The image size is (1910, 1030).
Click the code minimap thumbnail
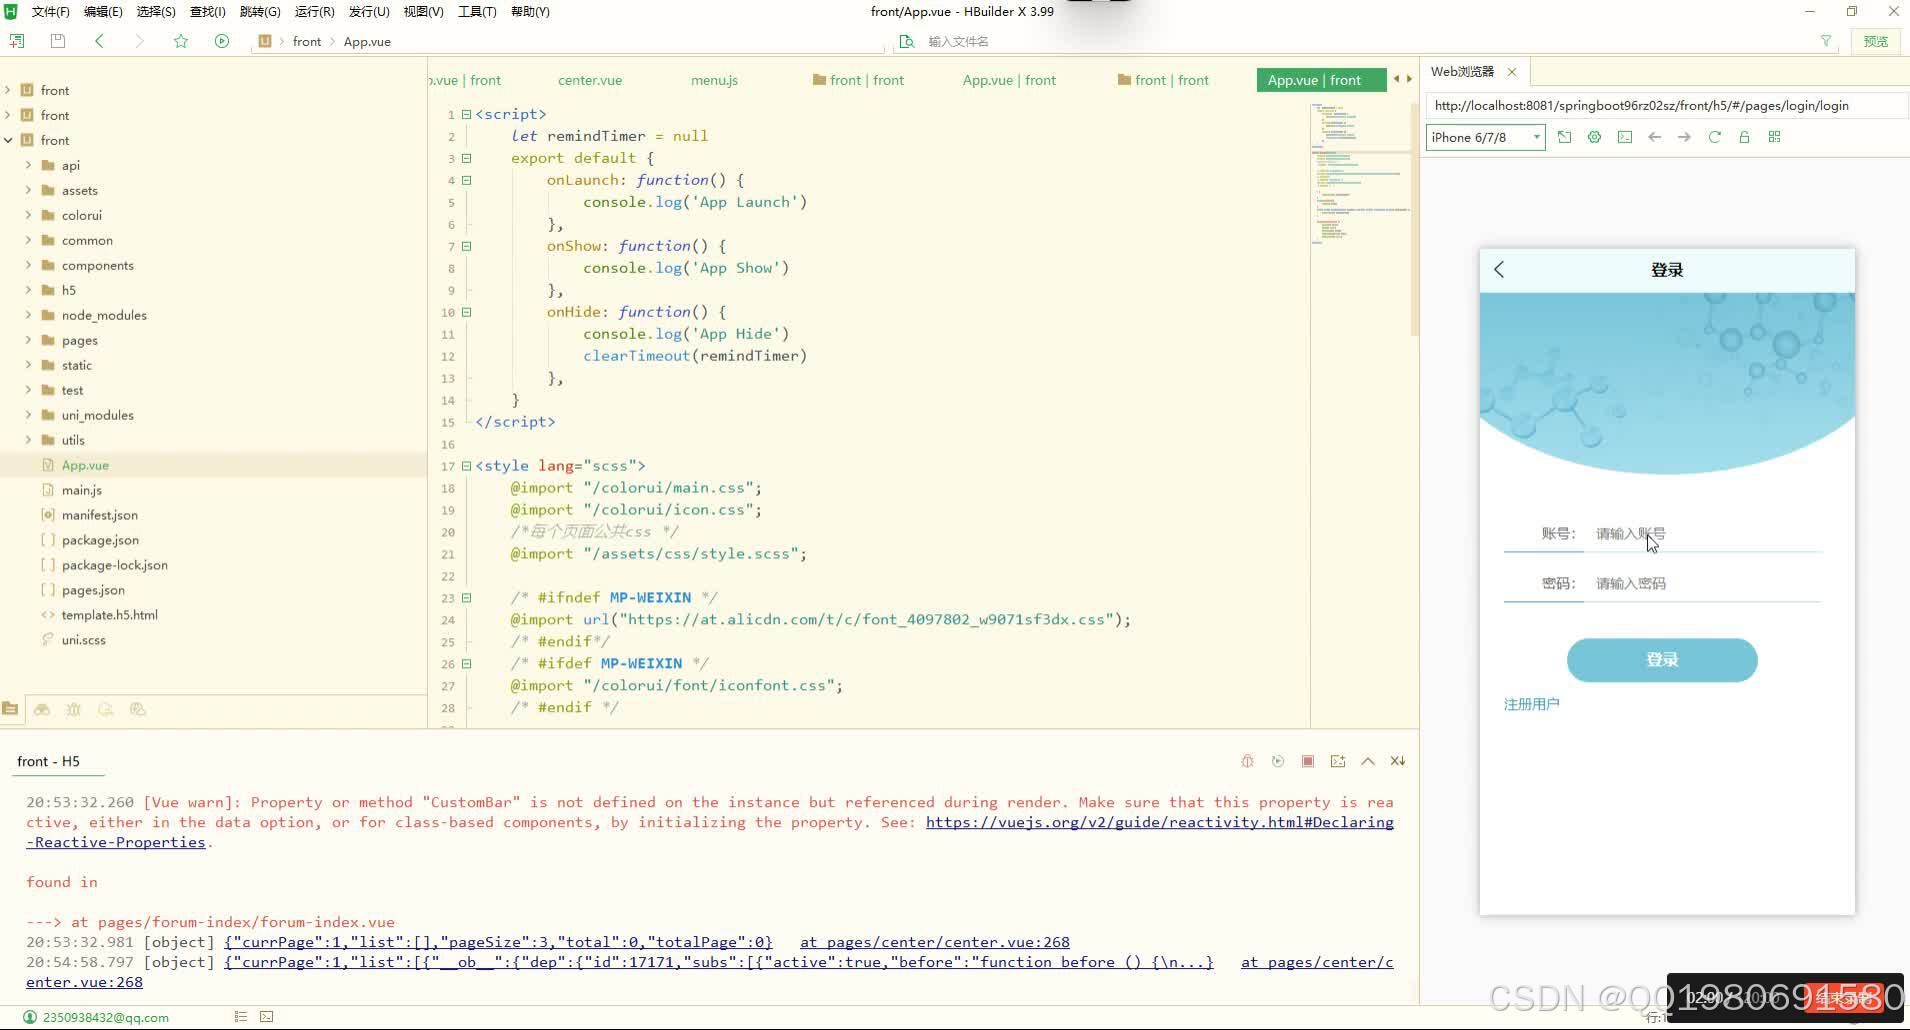[x=1360, y=175]
